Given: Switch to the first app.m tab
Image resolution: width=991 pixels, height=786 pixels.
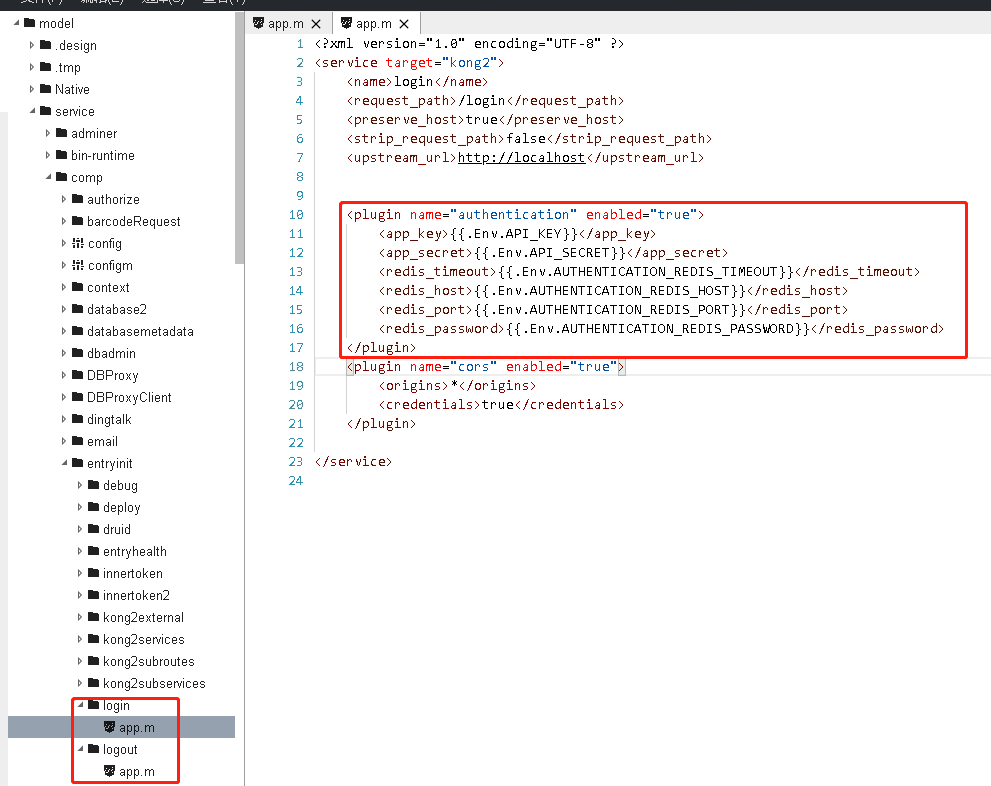Looking at the screenshot, I should (x=285, y=24).
